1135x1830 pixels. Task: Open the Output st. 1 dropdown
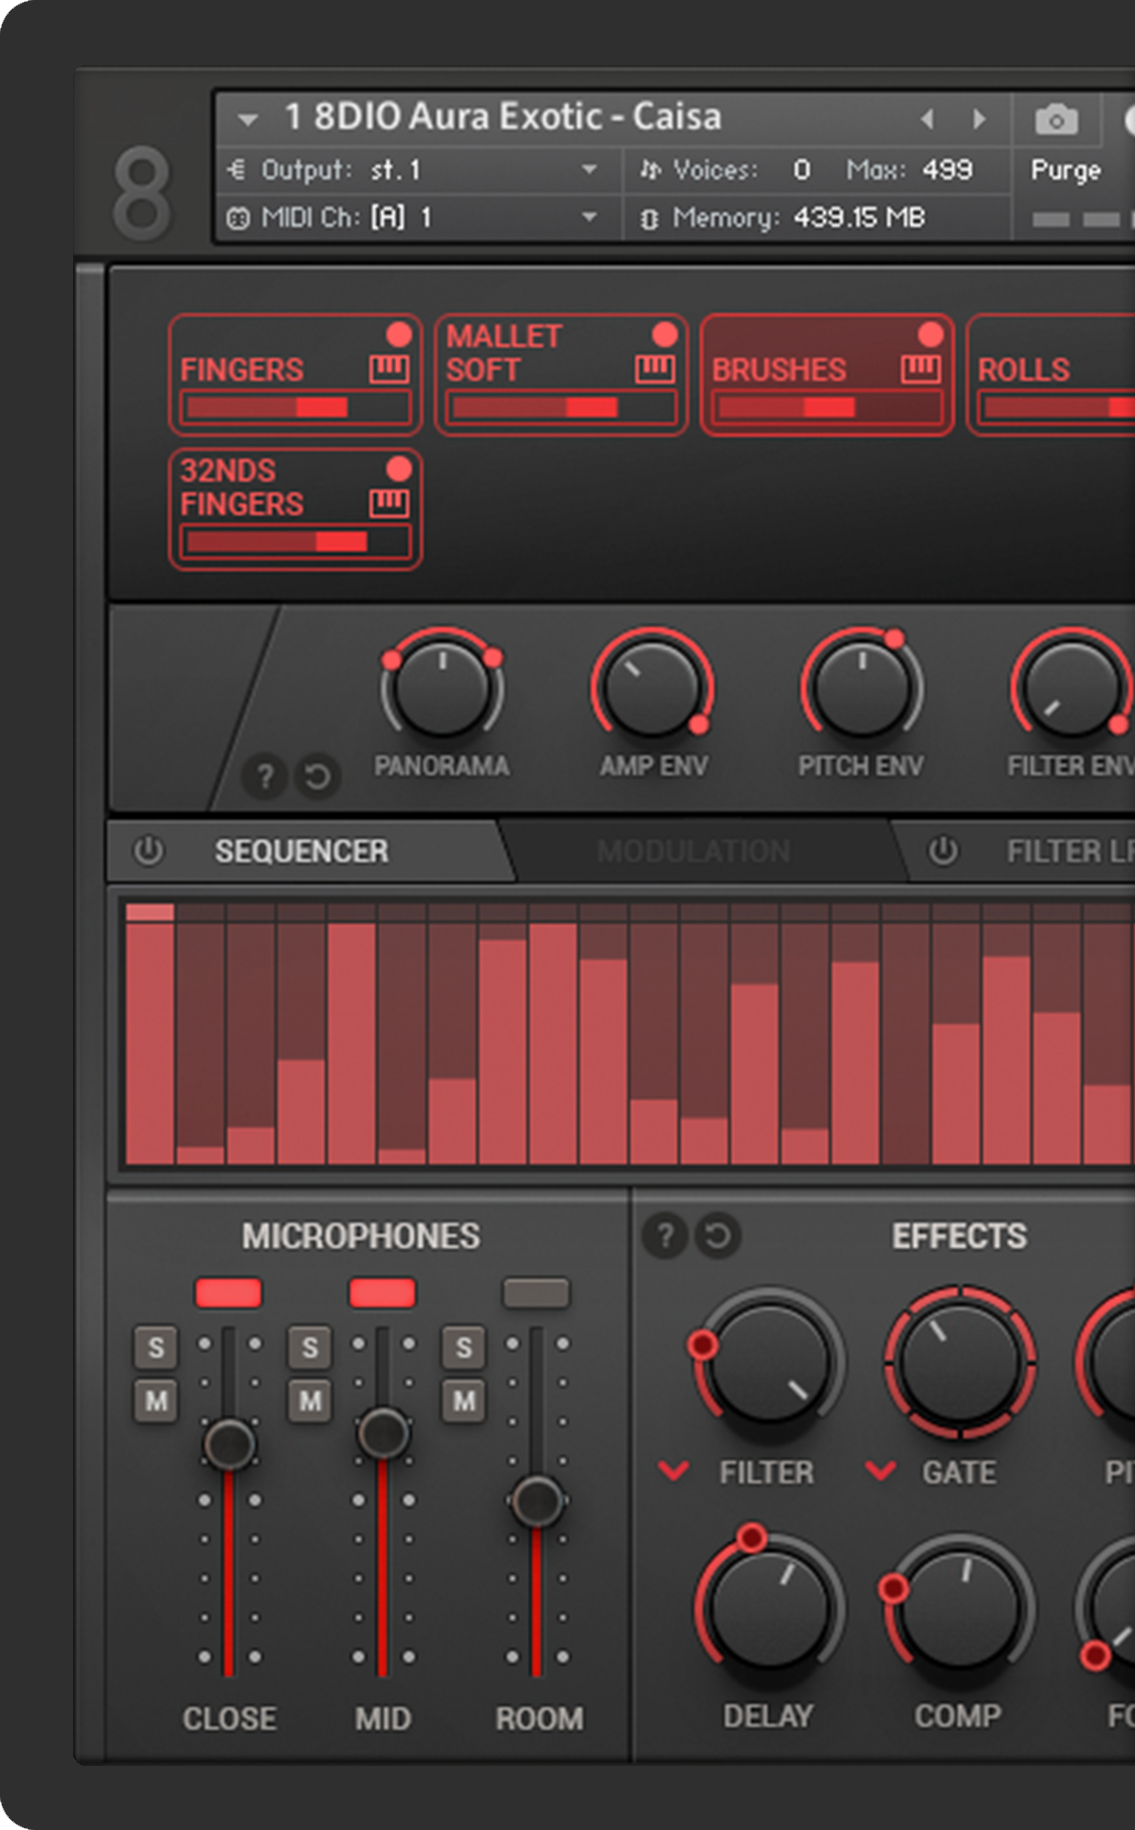tap(589, 170)
